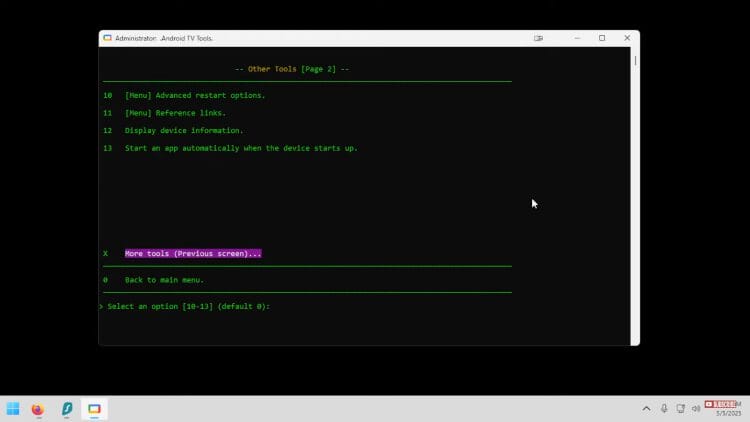Select Android TV Tools taskbar icon
Viewport: 750px width, 422px height.
pos(94,409)
